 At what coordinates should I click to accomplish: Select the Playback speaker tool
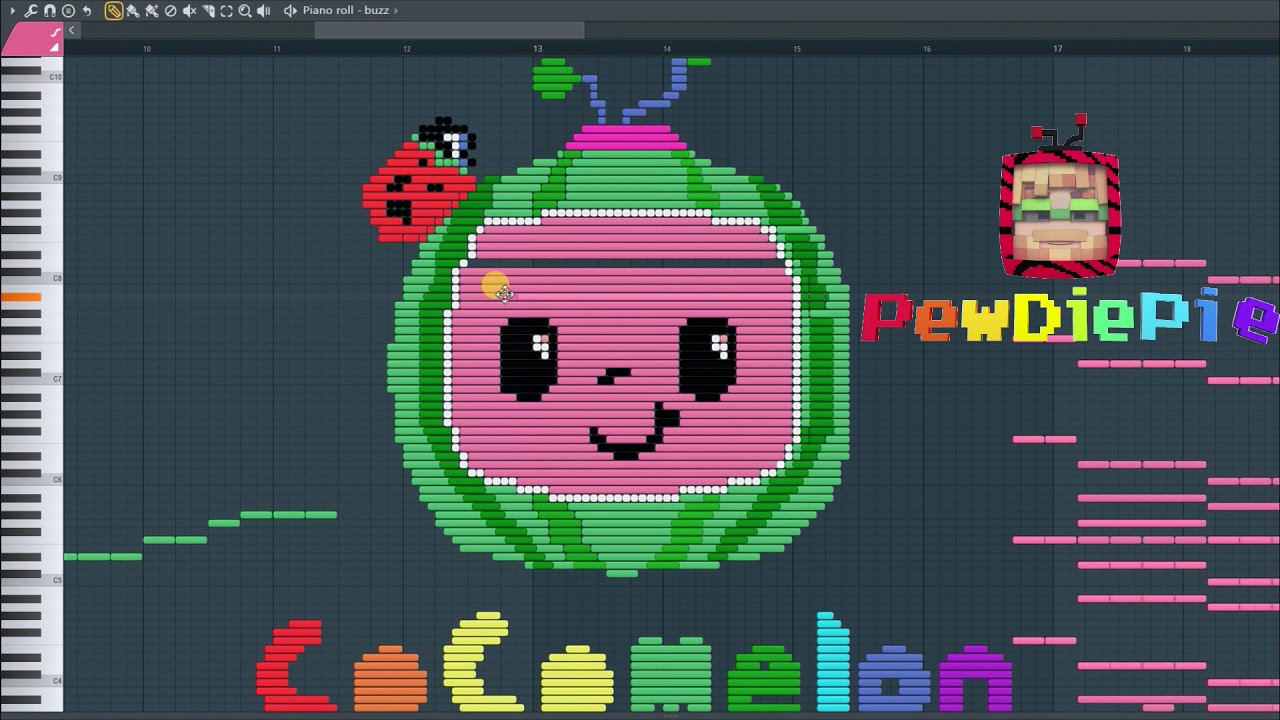(x=264, y=11)
